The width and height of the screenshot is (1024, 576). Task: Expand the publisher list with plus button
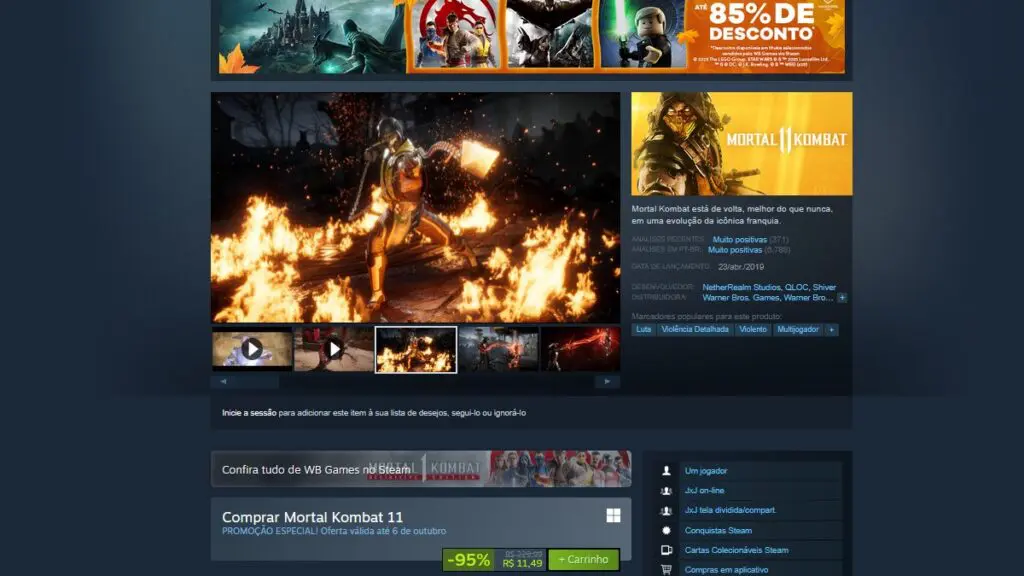point(842,298)
